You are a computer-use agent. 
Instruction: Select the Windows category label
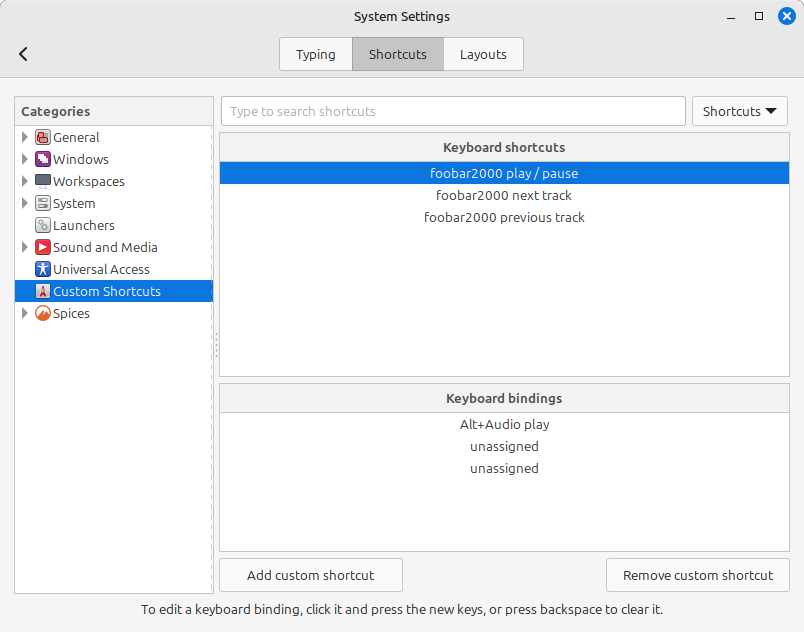(x=81, y=159)
